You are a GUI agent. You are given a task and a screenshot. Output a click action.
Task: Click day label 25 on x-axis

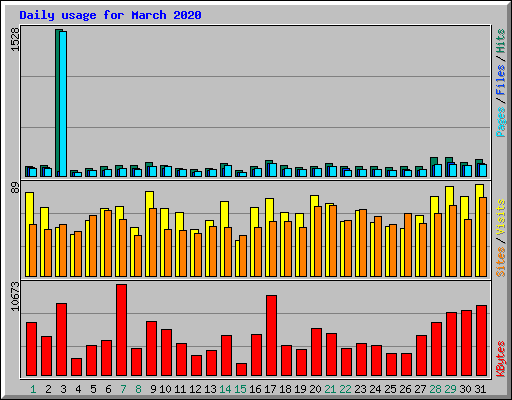(390, 389)
